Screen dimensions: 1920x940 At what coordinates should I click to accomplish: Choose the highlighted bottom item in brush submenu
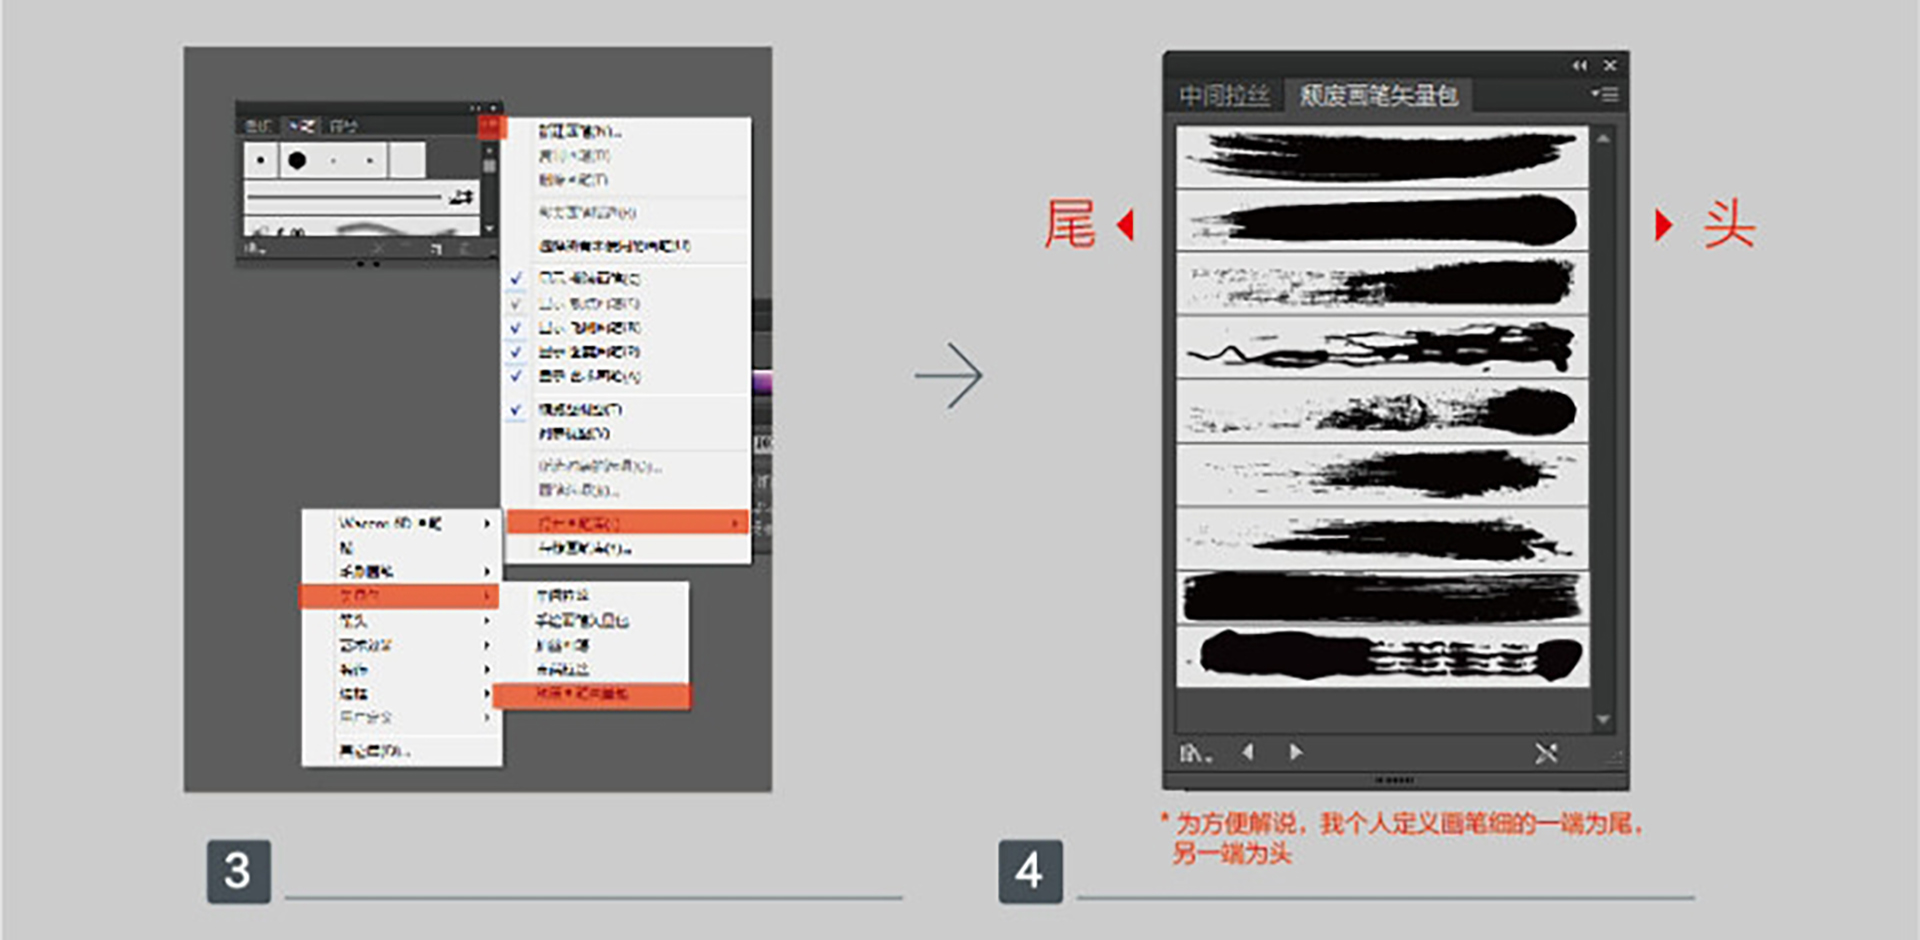tap(590, 694)
